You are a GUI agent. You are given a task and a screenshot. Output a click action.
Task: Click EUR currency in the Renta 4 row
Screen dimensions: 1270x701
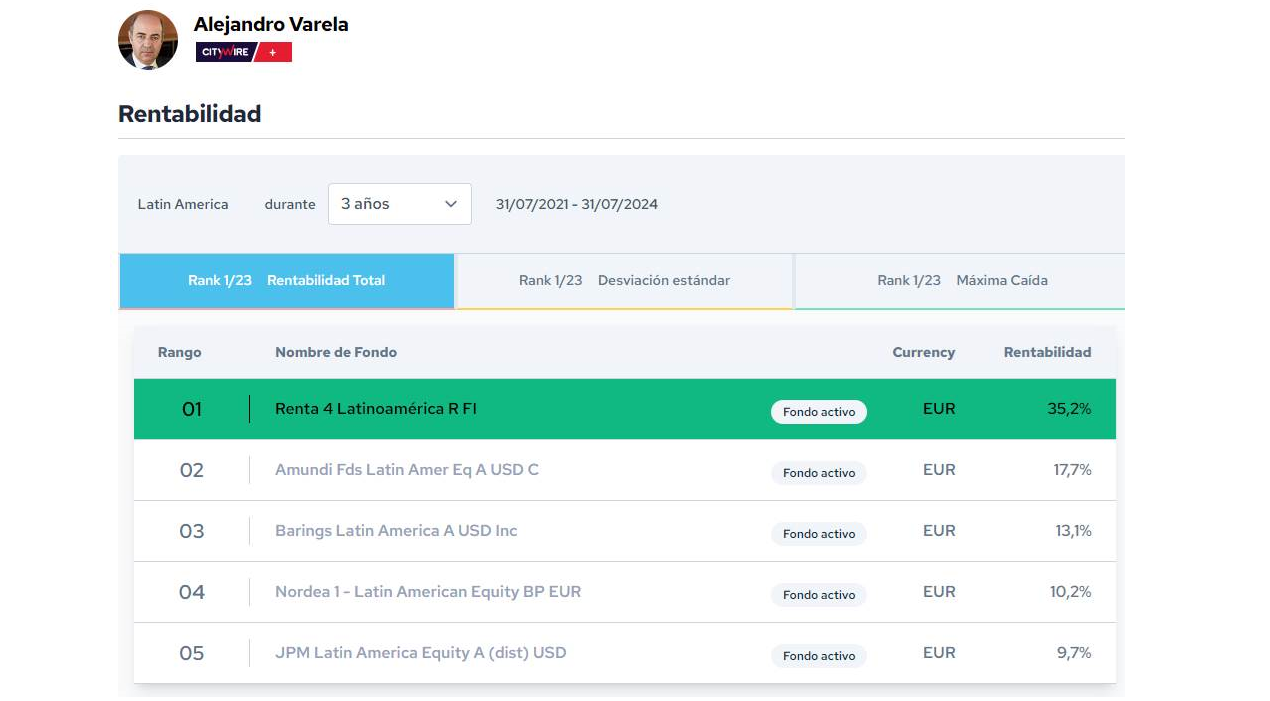point(939,409)
